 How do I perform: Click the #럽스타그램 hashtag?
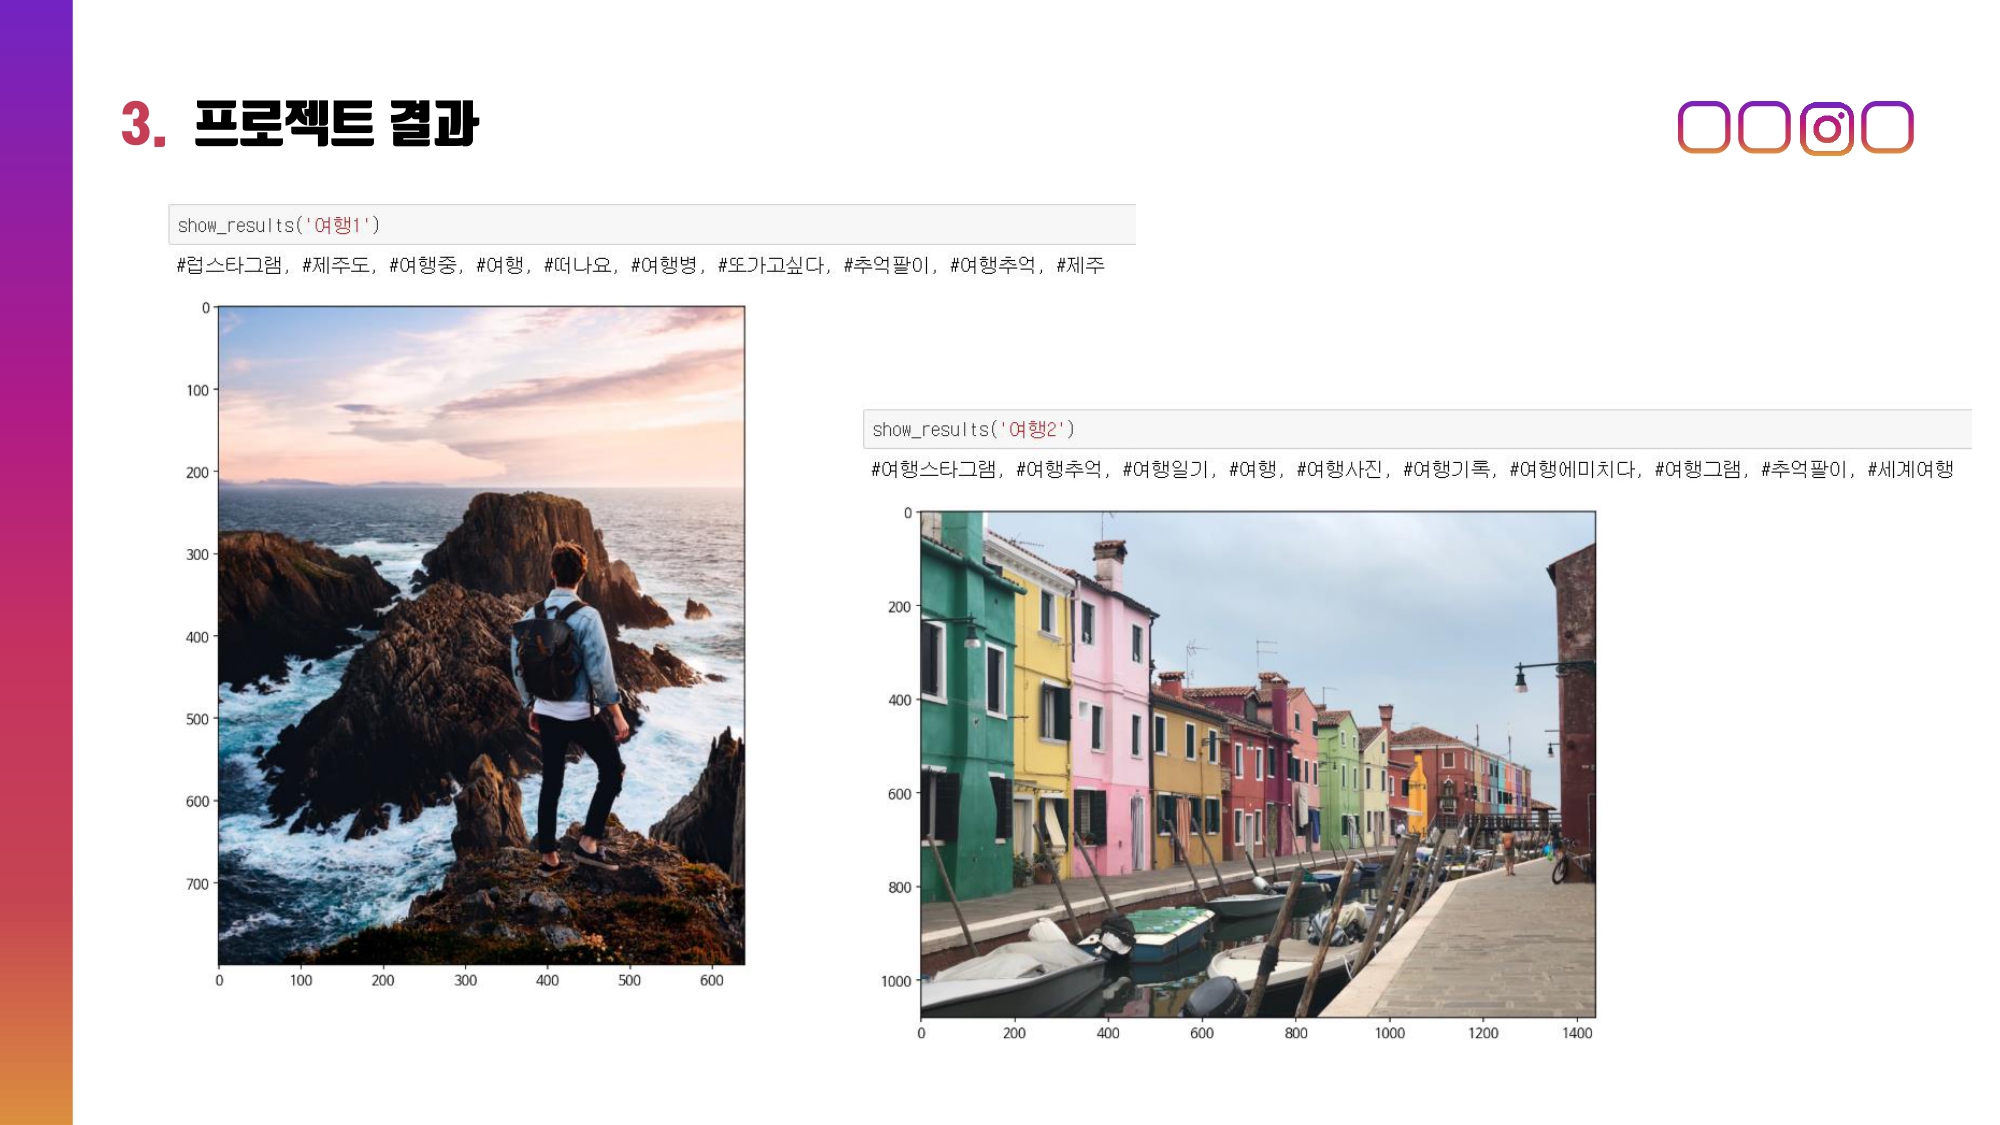230,265
